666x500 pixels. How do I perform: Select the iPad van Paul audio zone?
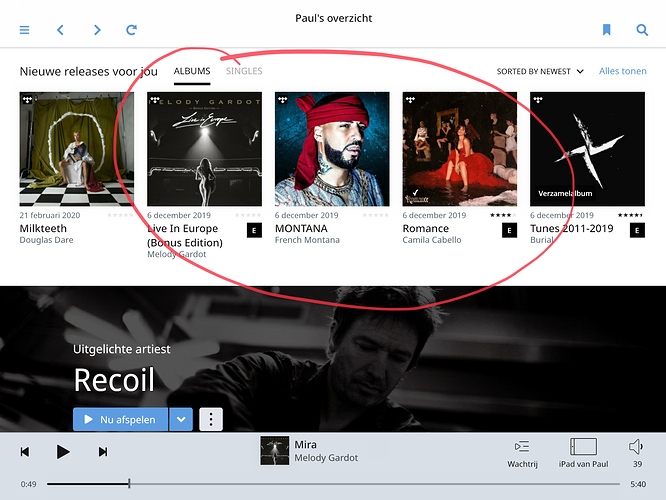pyautogui.click(x=583, y=453)
